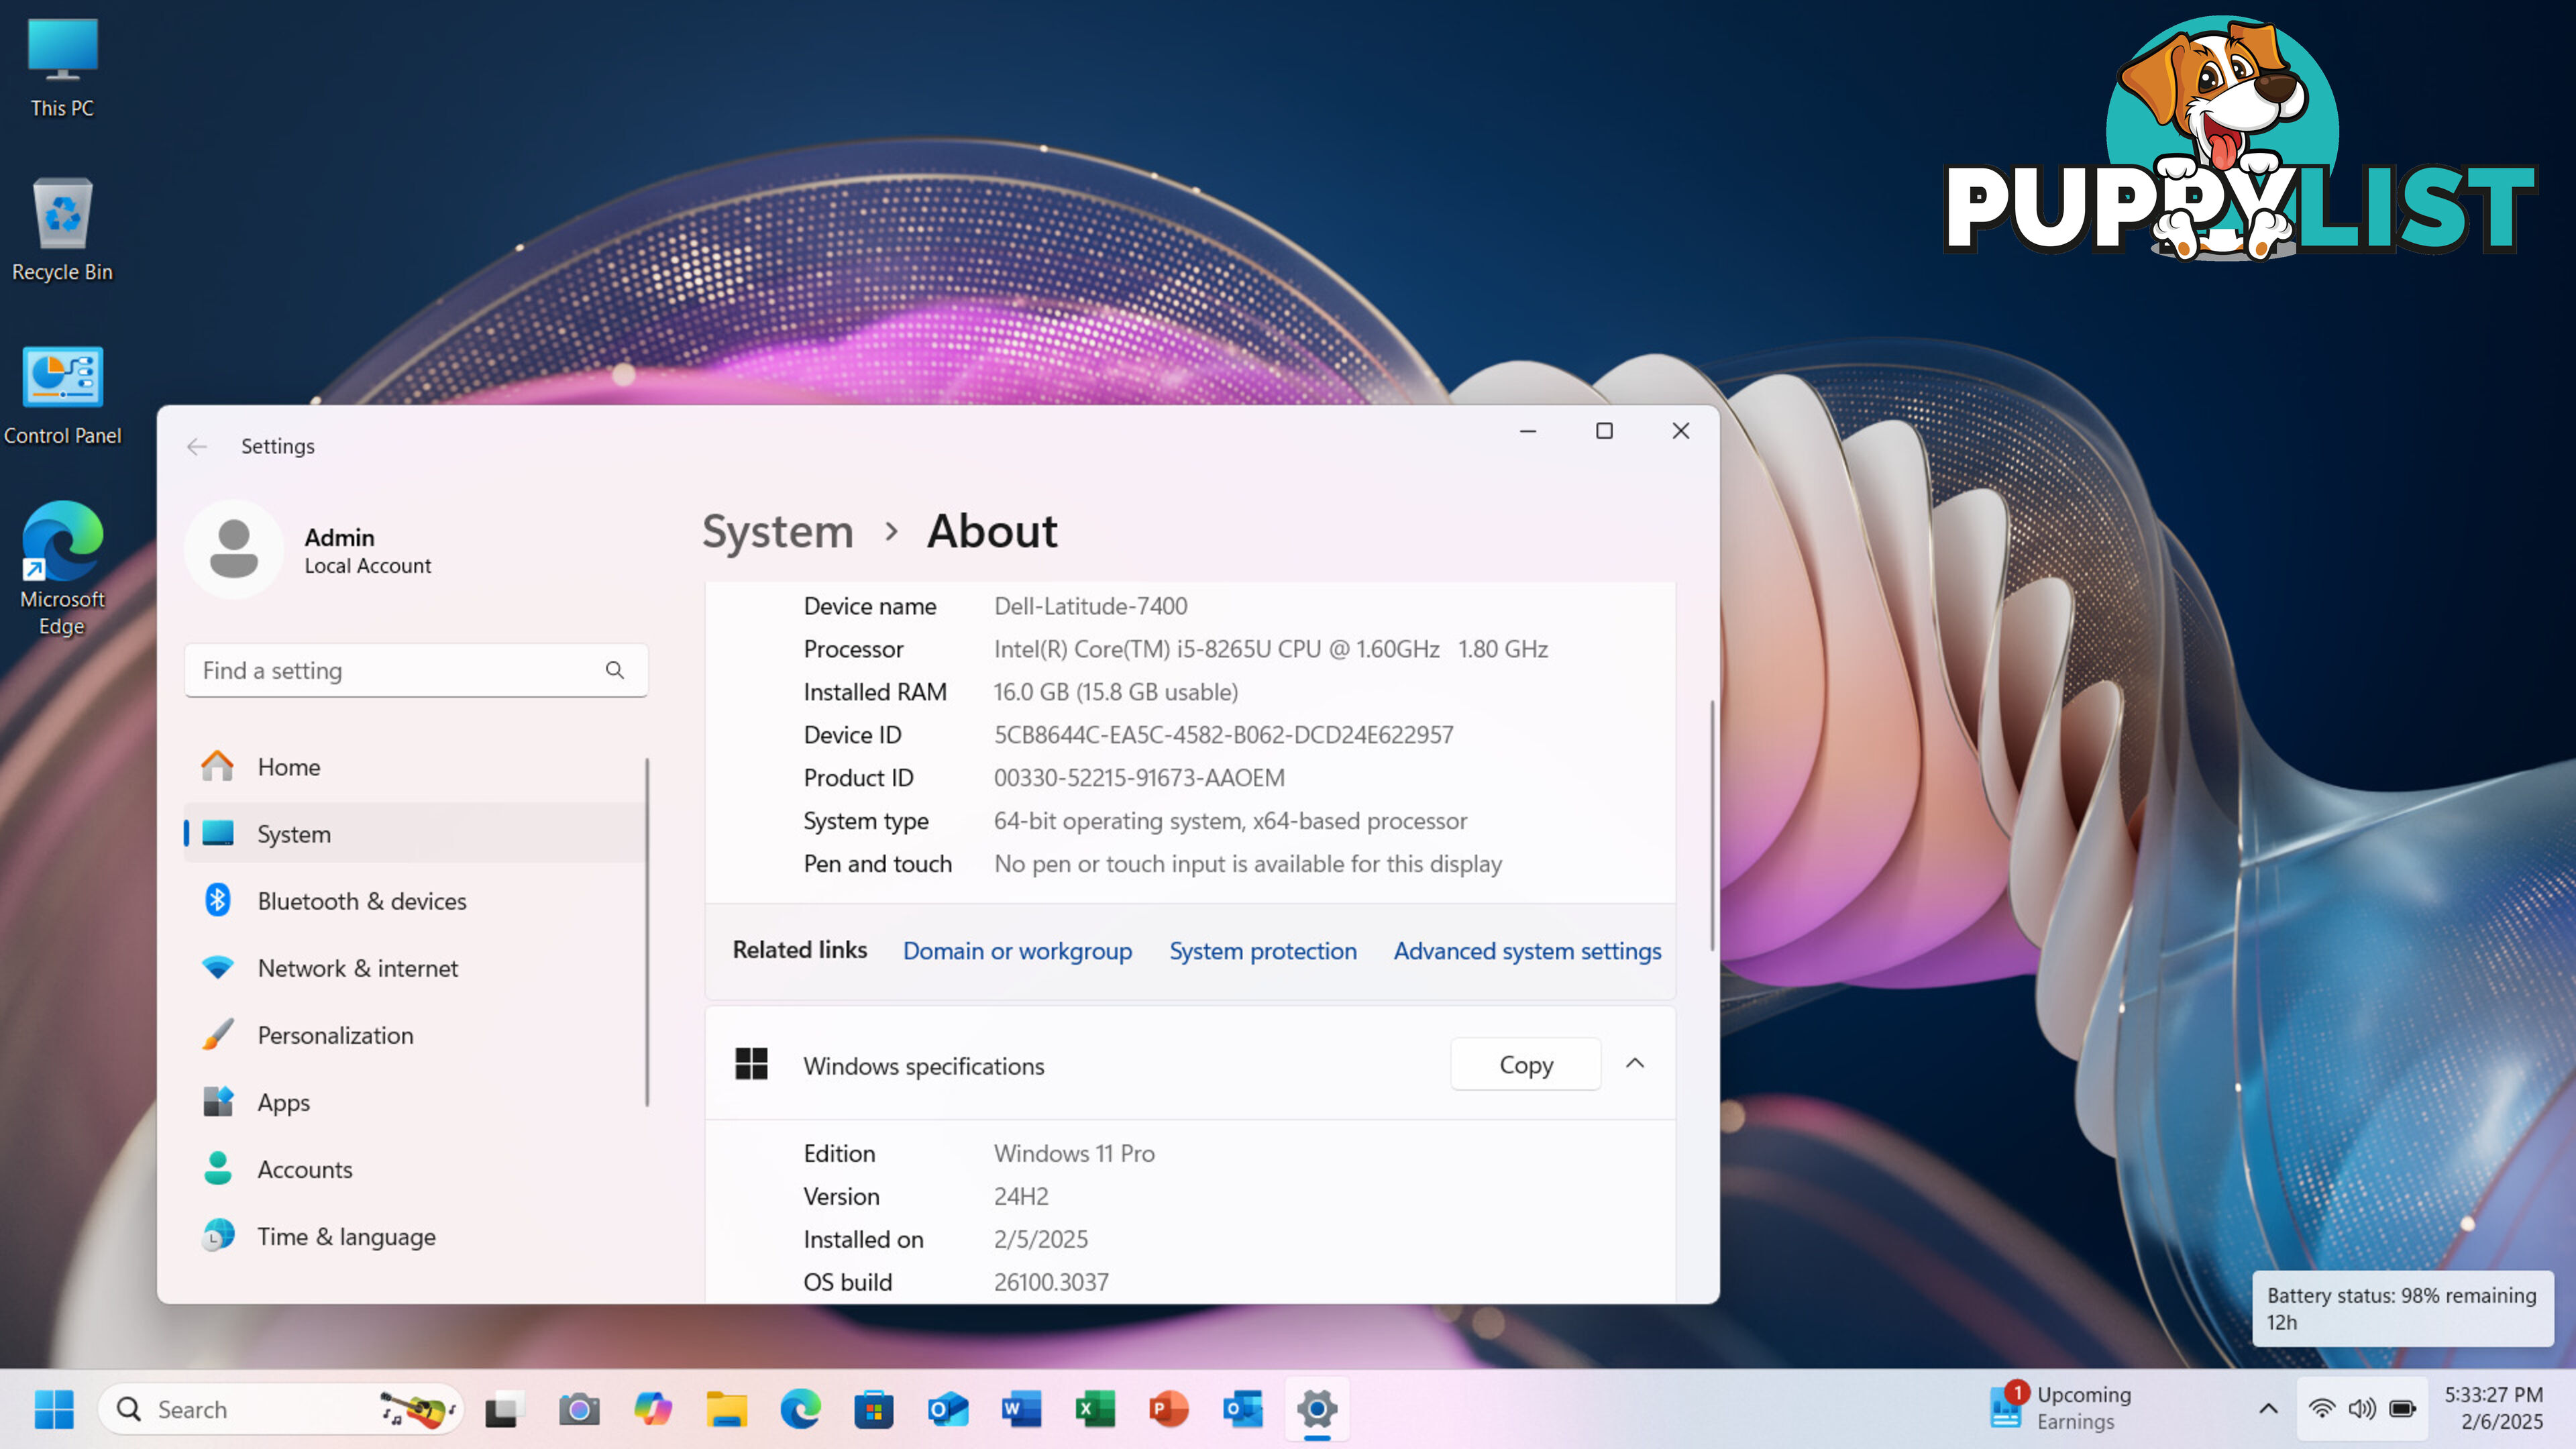This screenshot has width=2576, height=1449.
Task: Open Task View on taskbar
Action: coord(505,1409)
